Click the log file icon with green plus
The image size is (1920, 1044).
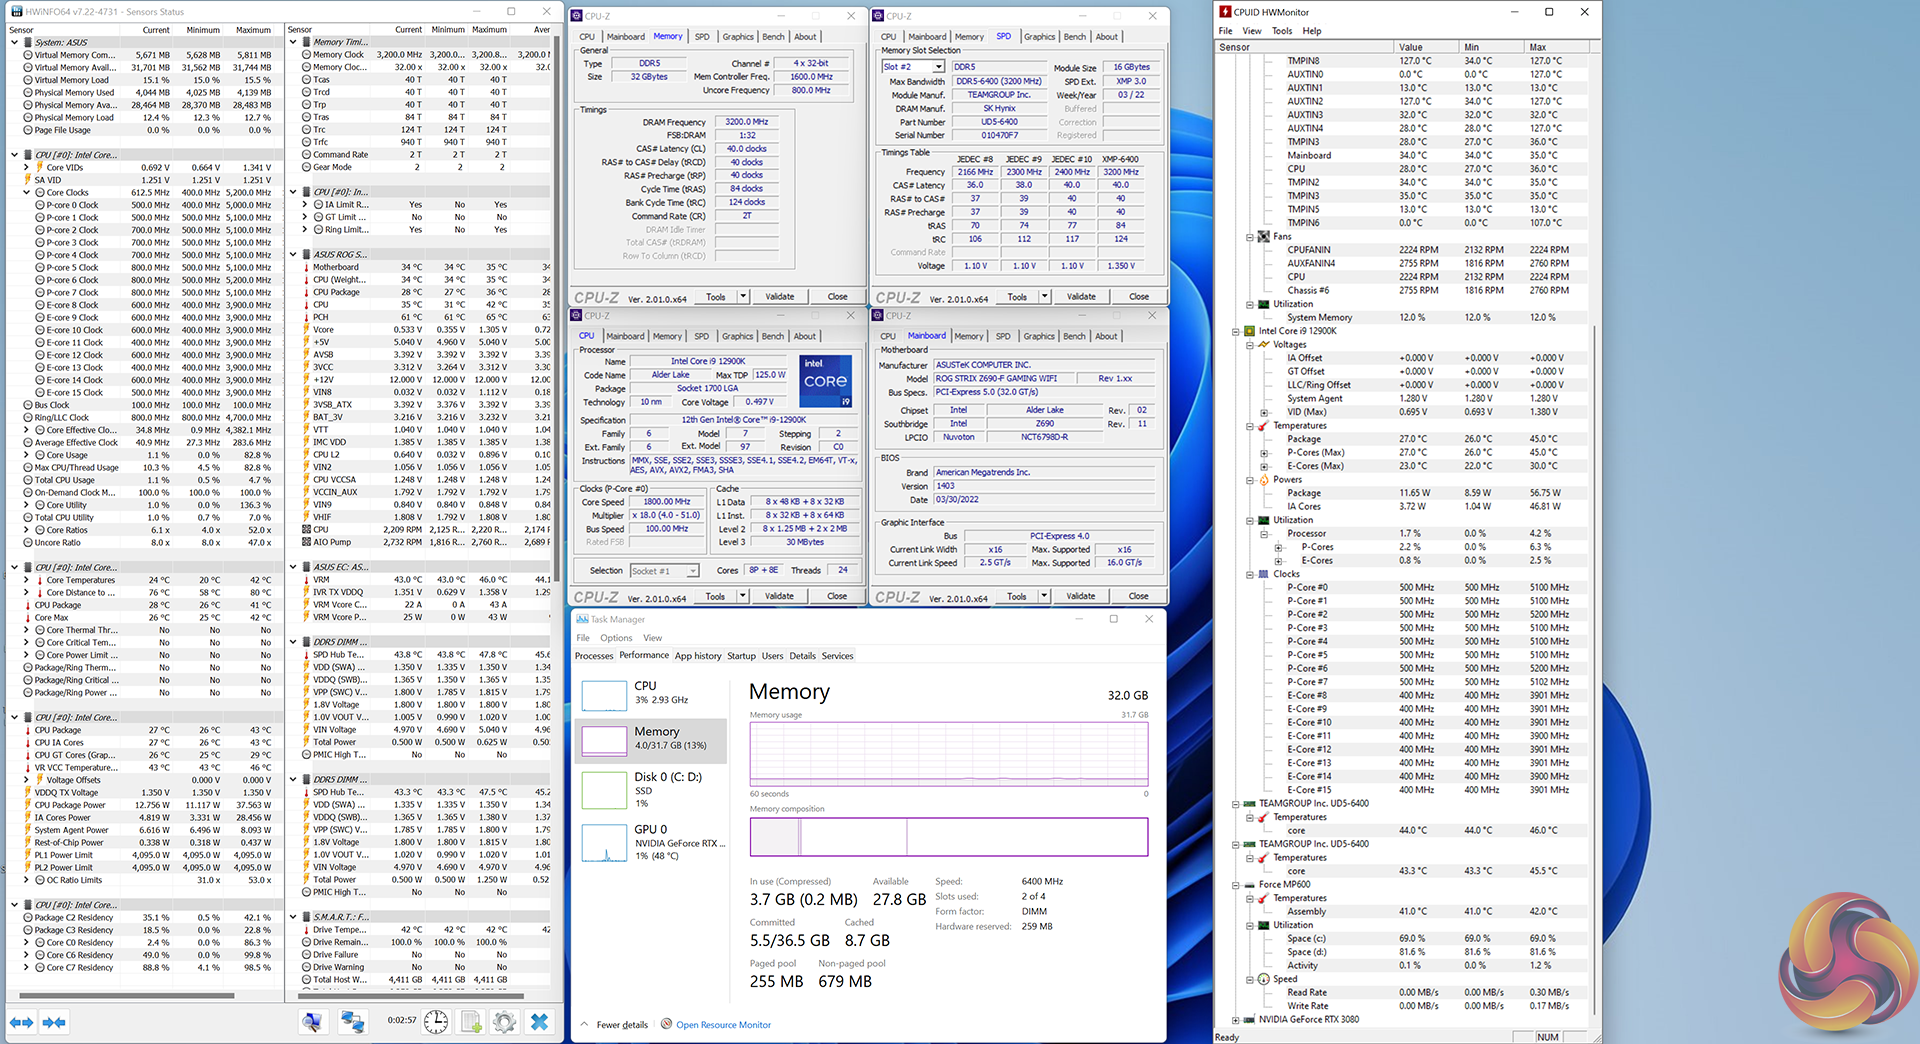click(x=471, y=1021)
